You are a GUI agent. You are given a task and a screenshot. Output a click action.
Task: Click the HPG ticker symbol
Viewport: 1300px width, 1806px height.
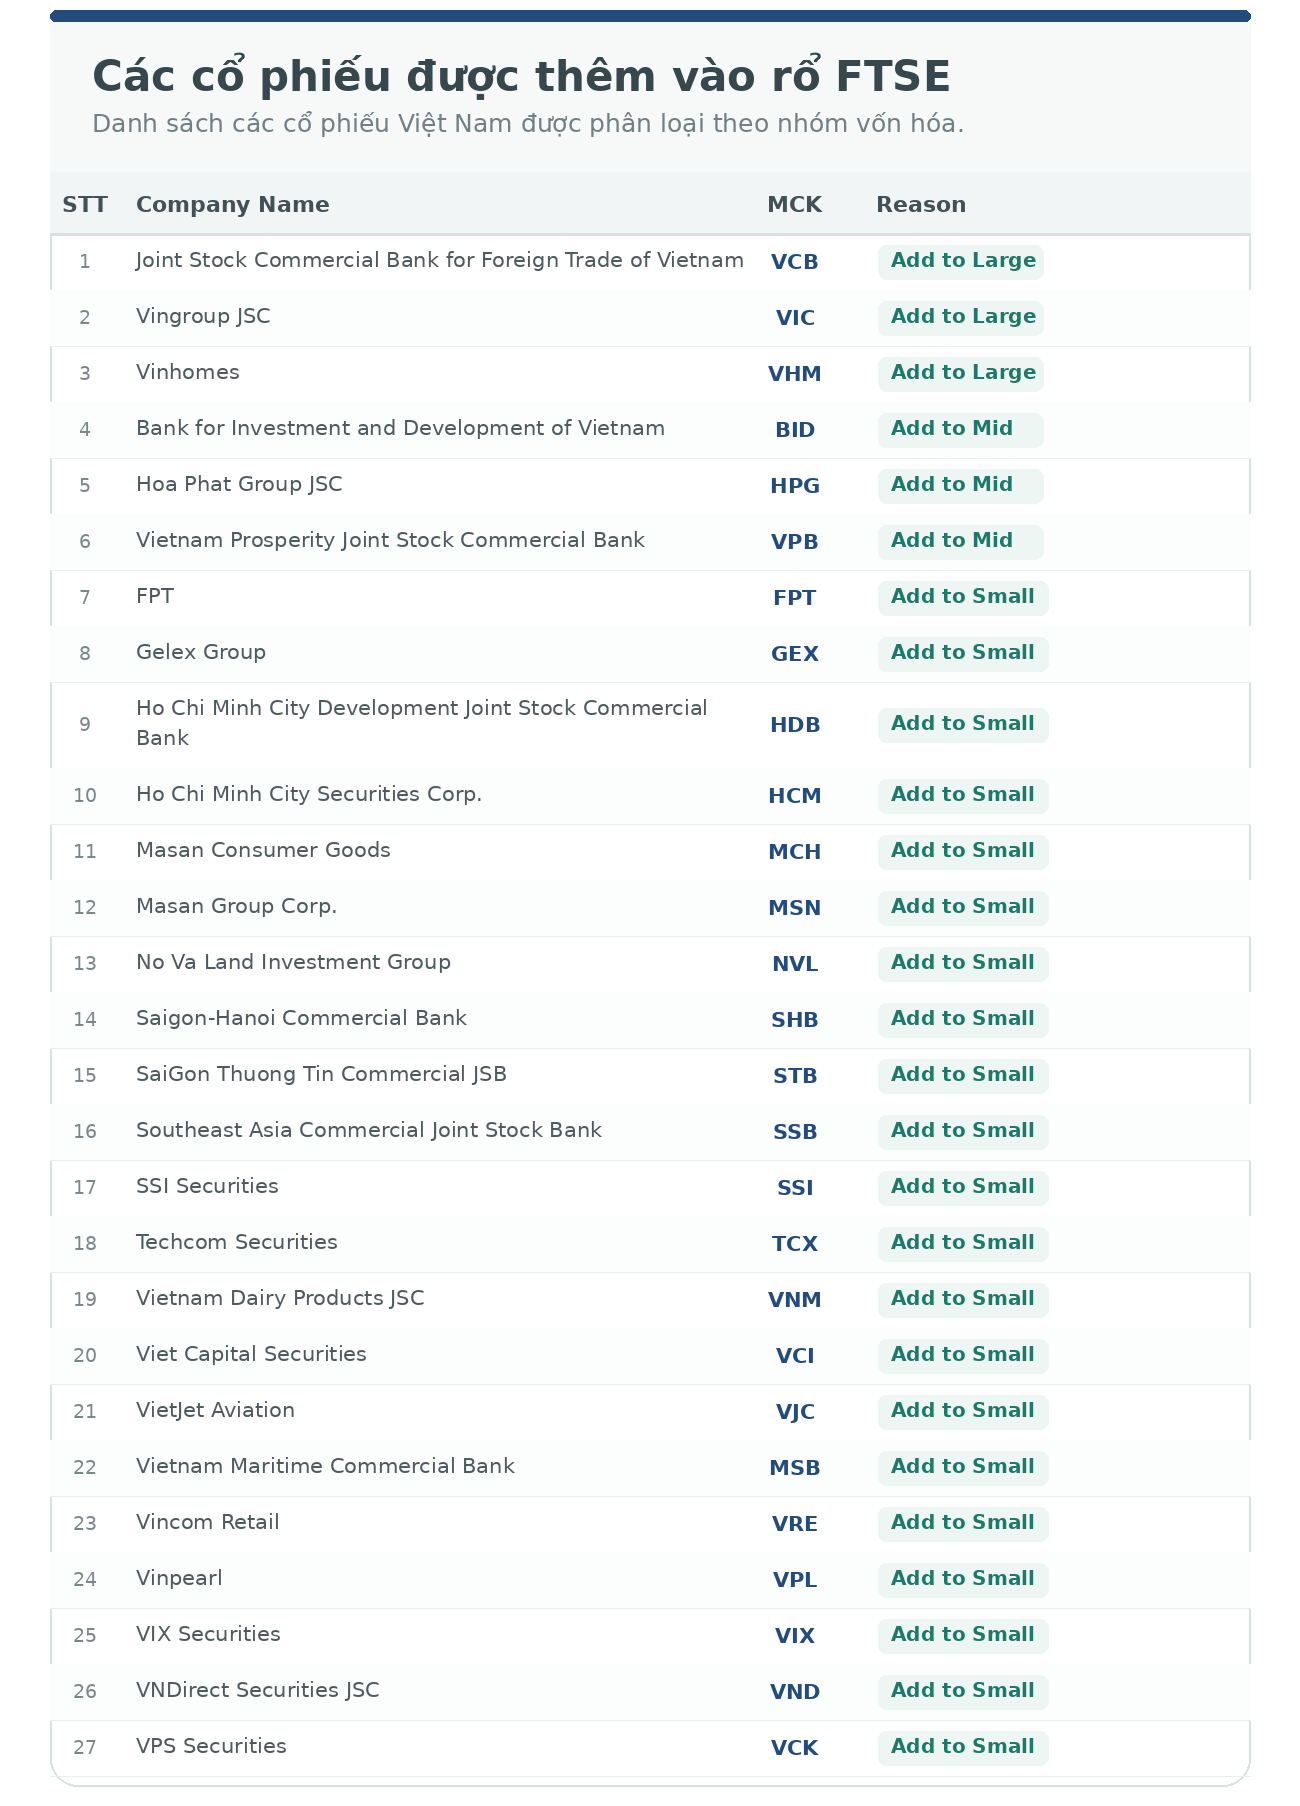pos(795,486)
